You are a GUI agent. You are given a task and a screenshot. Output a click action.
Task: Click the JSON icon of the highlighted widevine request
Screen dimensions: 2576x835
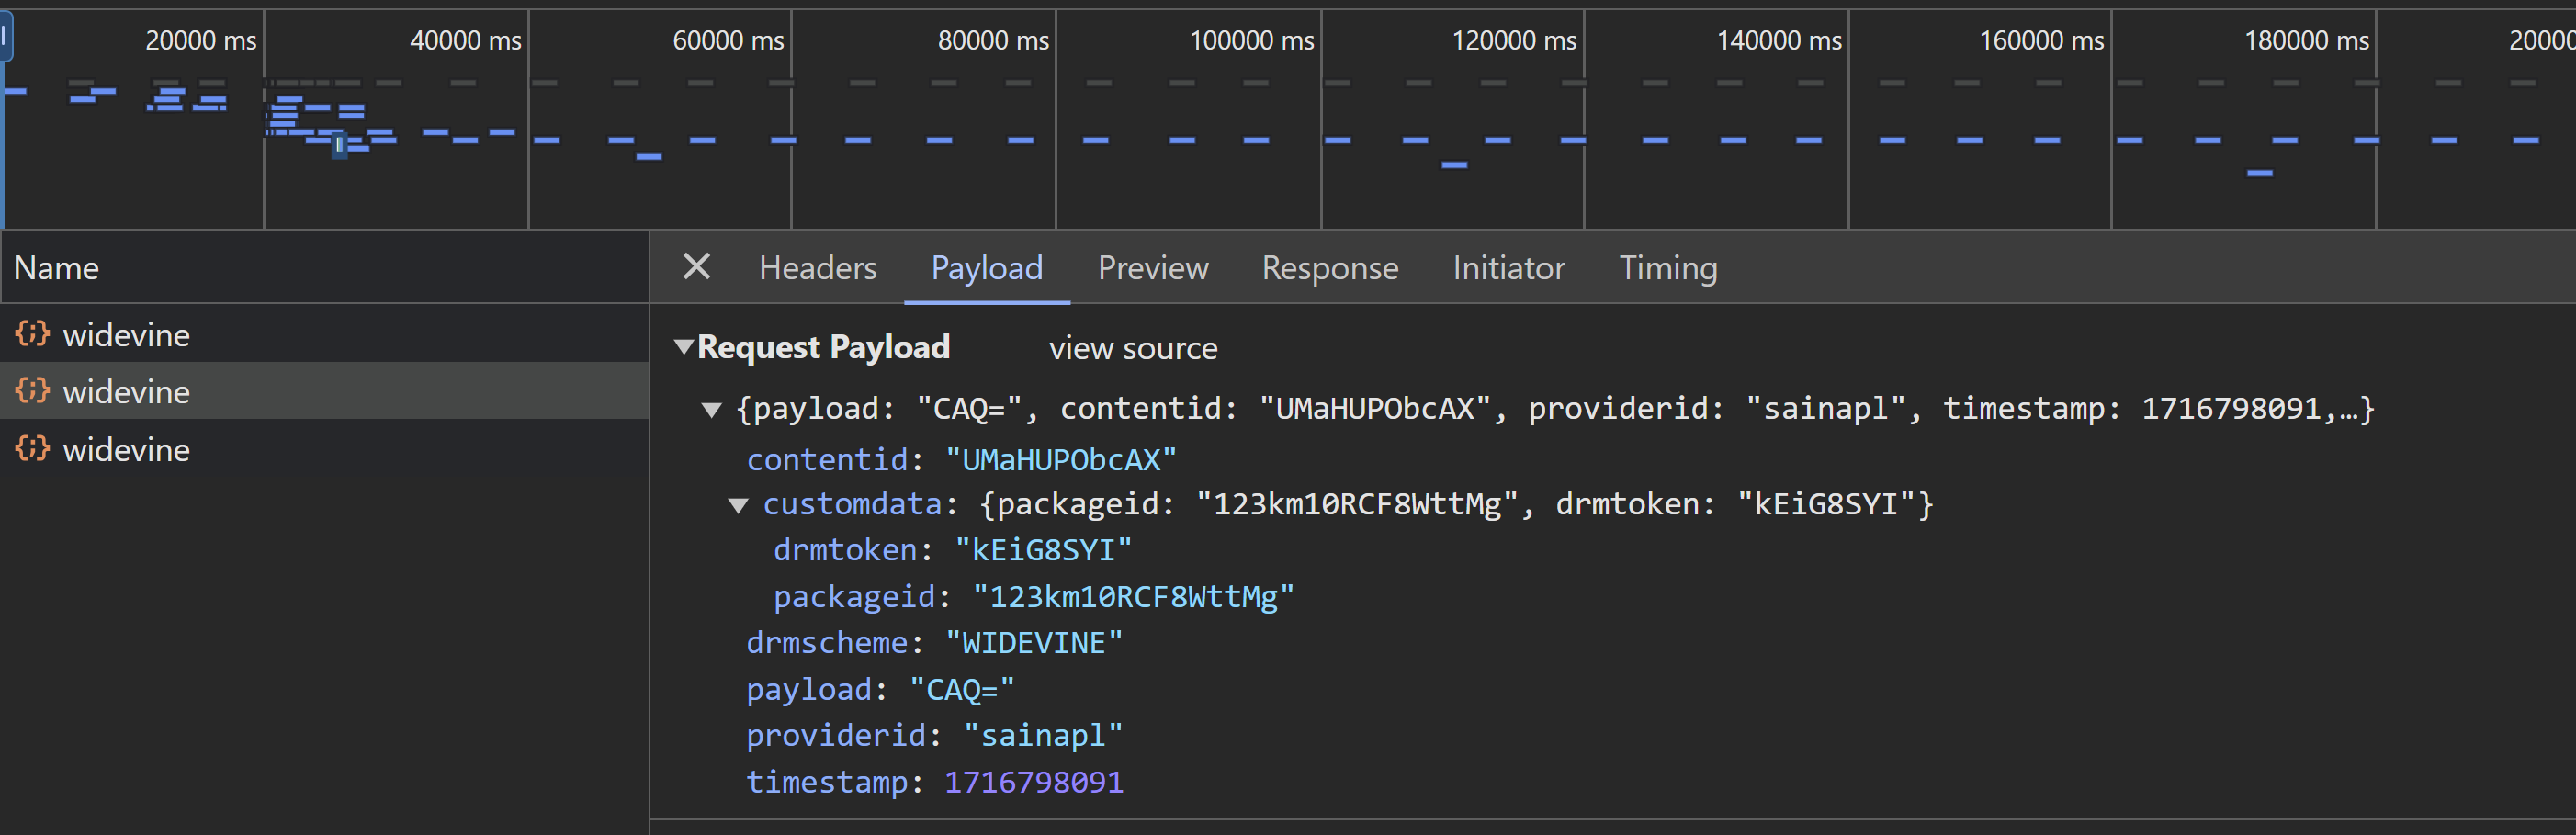[32, 391]
